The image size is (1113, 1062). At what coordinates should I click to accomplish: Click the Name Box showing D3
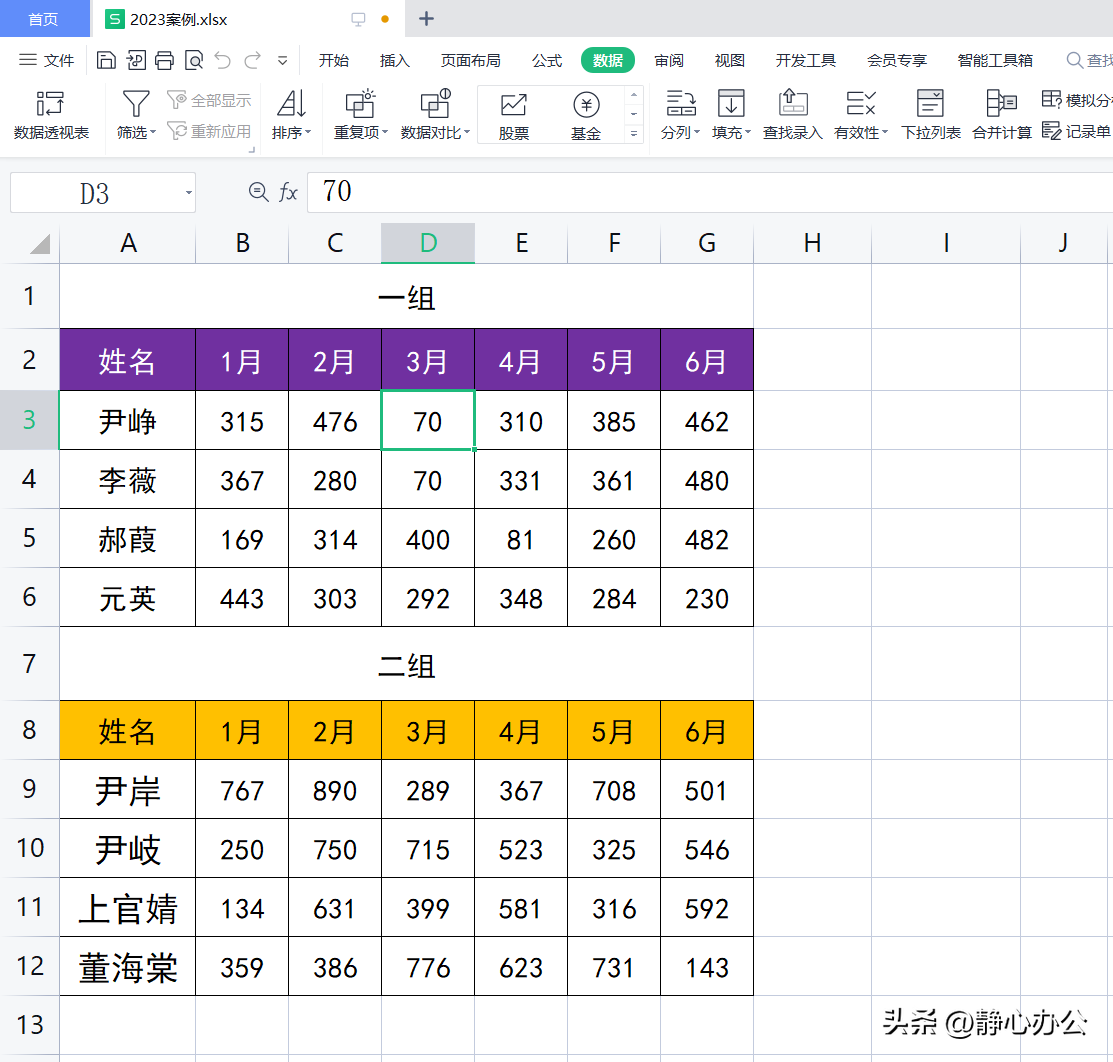pos(95,193)
